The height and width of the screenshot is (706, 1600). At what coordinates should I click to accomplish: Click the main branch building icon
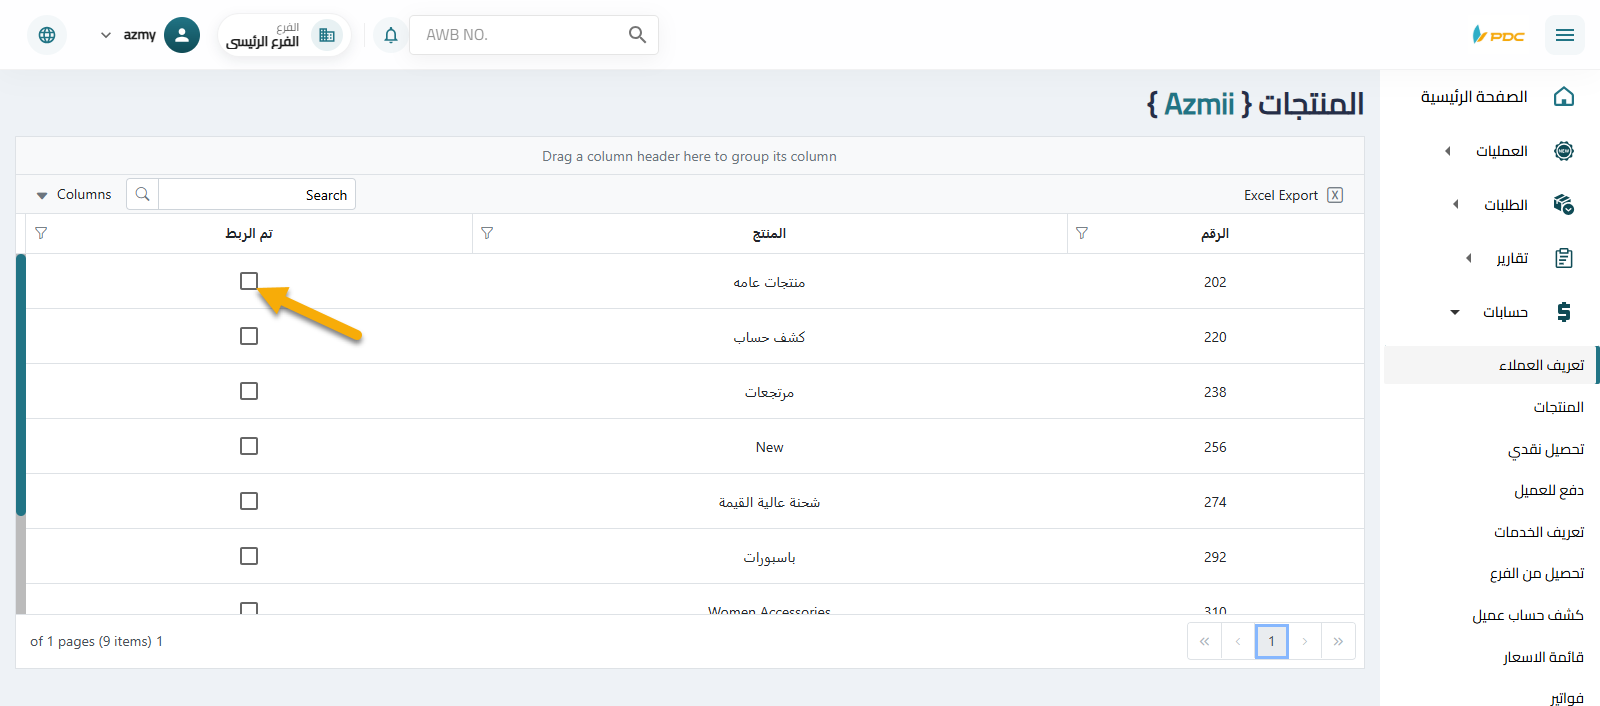pos(327,35)
